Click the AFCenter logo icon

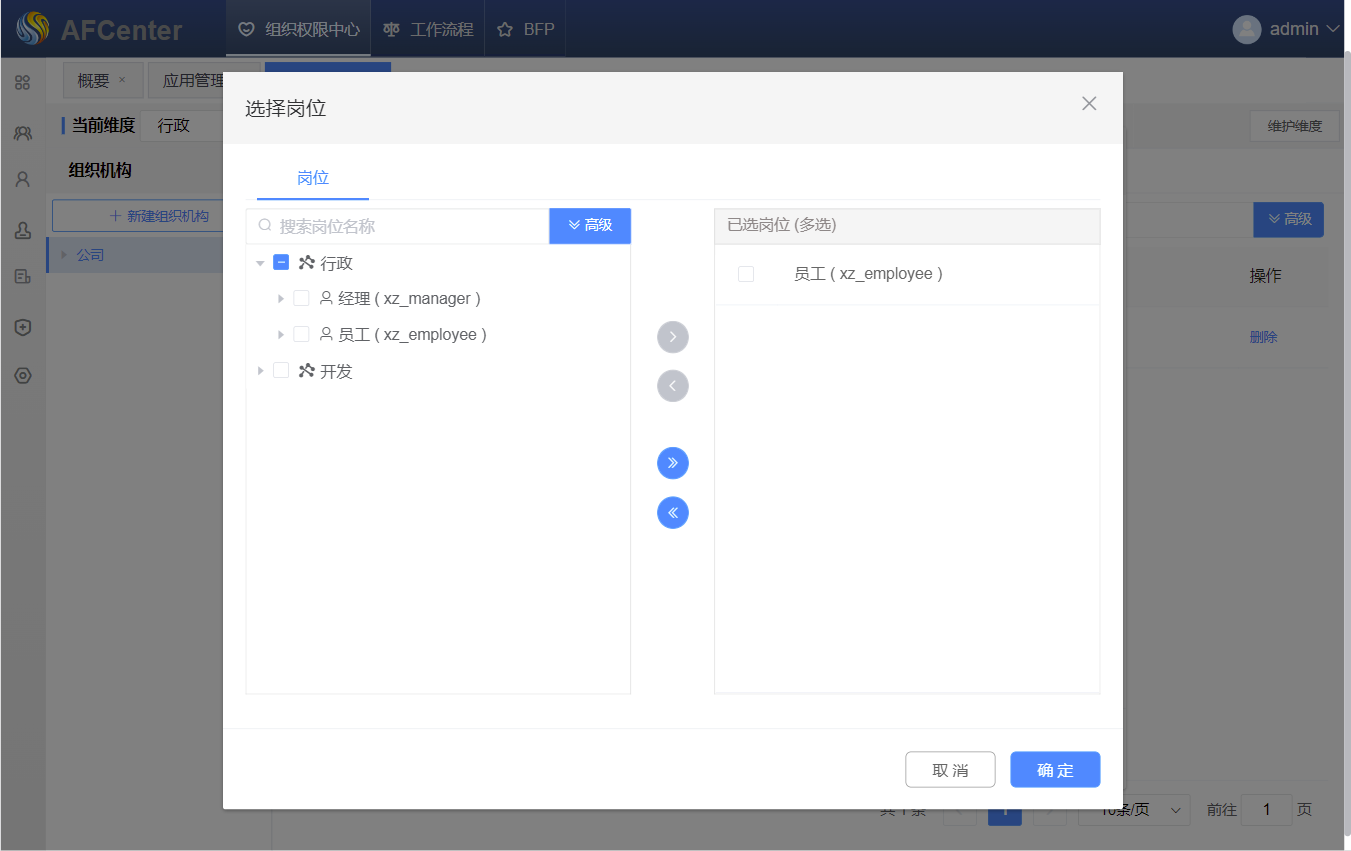tap(32, 29)
